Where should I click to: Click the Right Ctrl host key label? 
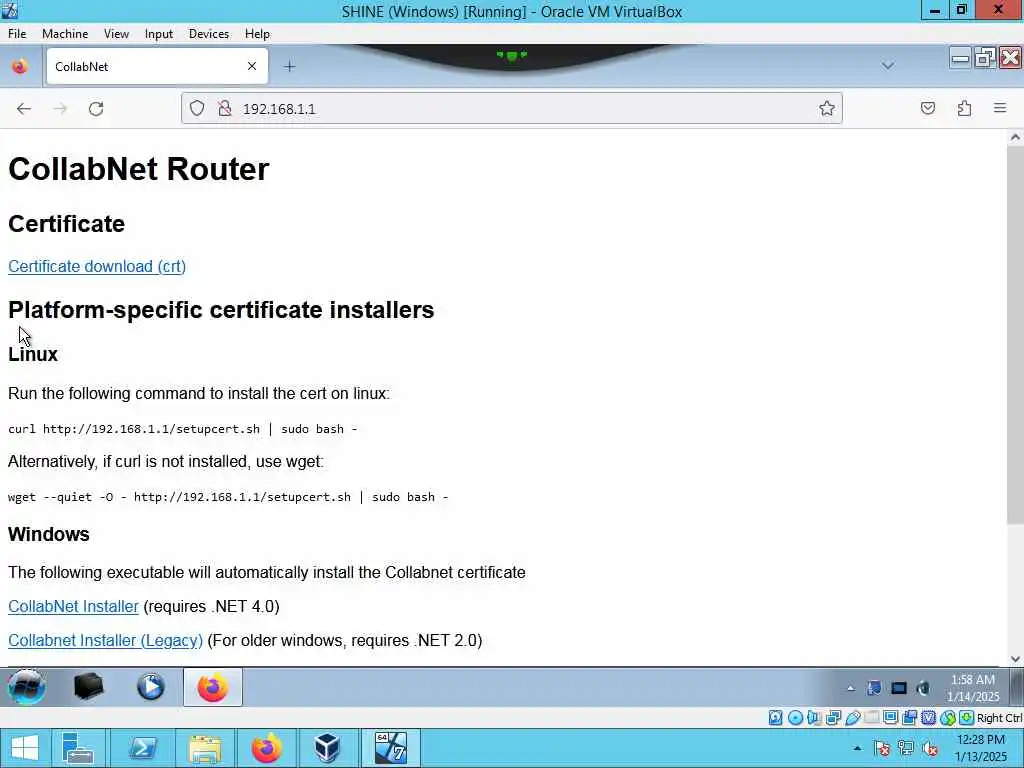[999, 718]
